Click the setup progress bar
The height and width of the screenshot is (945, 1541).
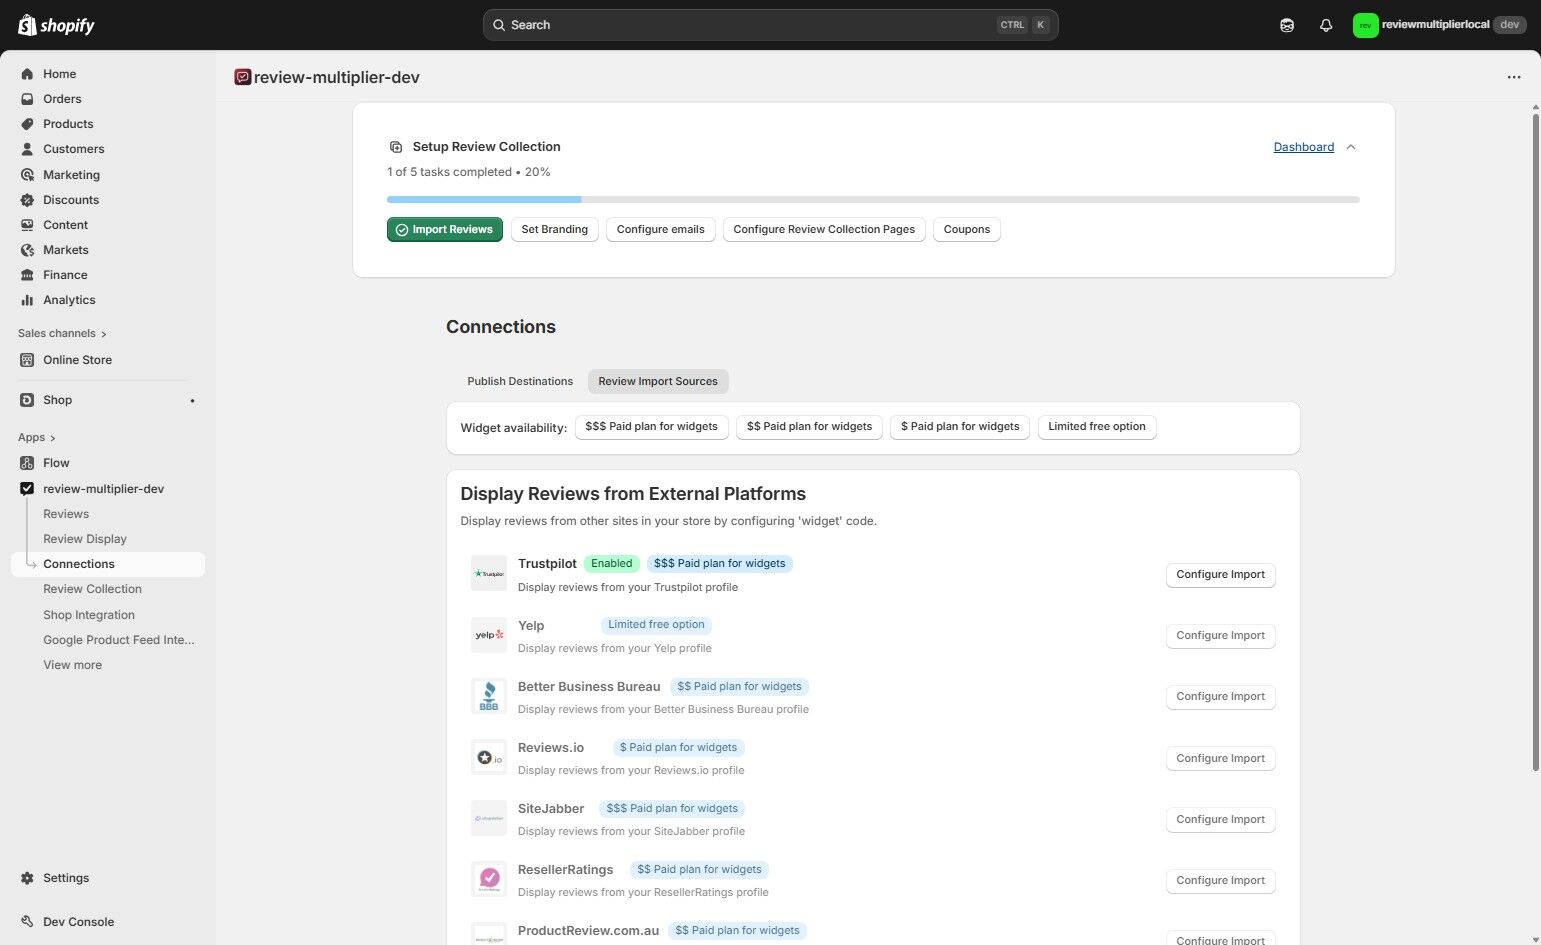point(873,200)
